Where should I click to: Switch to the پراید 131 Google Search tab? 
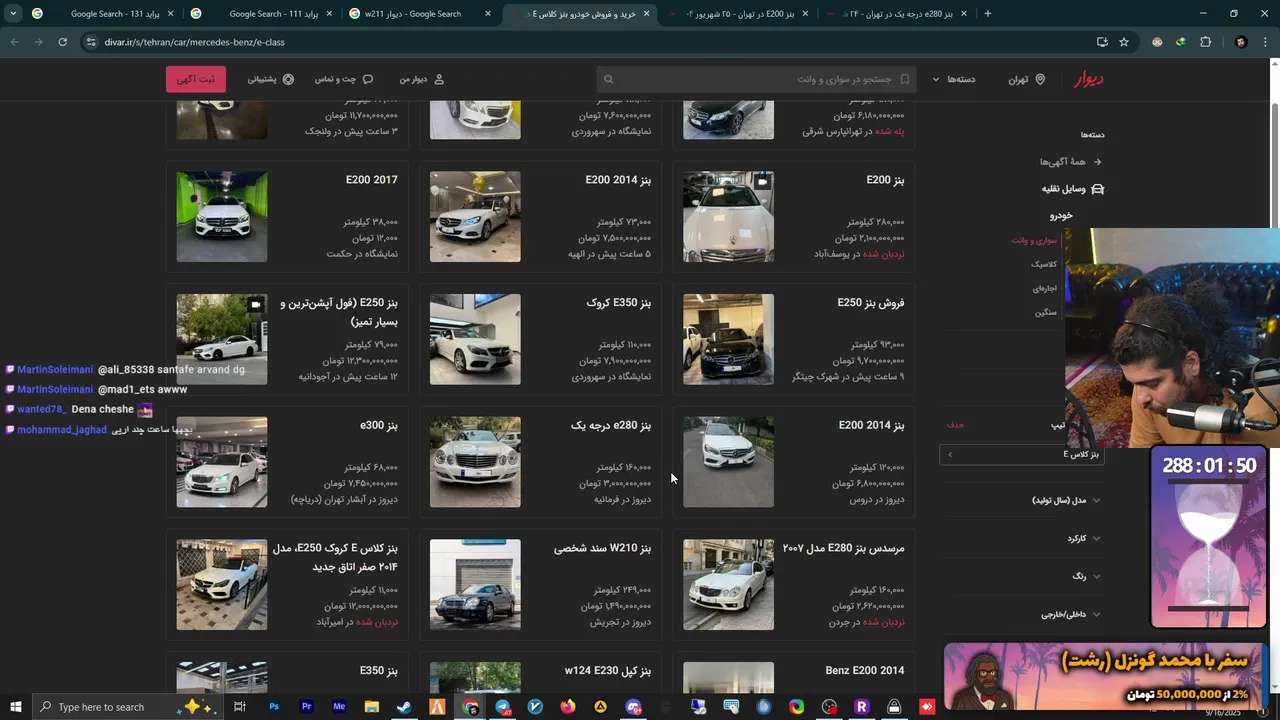pyautogui.click(x=104, y=14)
